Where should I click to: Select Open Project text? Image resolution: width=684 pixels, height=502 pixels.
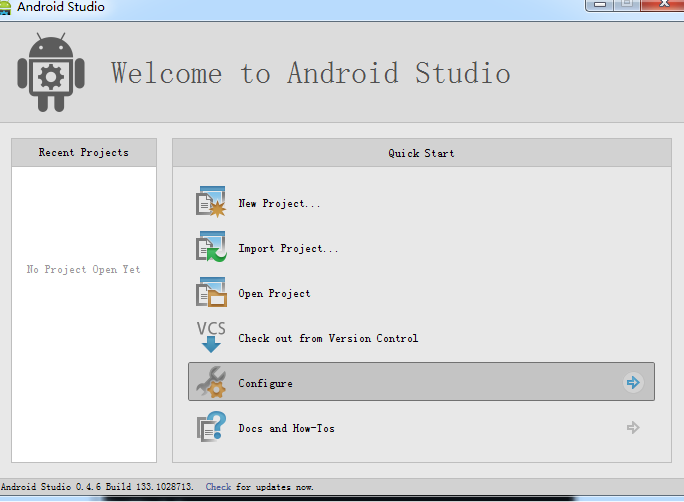[274, 294]
